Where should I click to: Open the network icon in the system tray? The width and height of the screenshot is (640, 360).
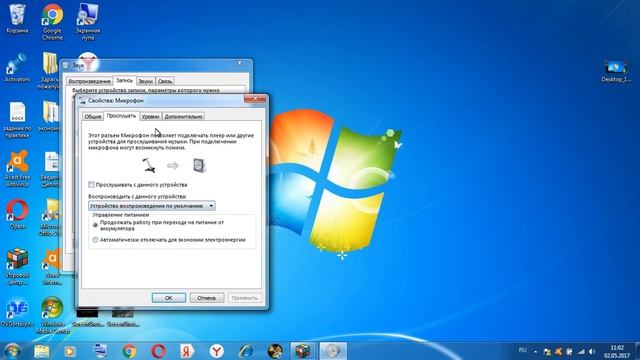tap(581, 351)
